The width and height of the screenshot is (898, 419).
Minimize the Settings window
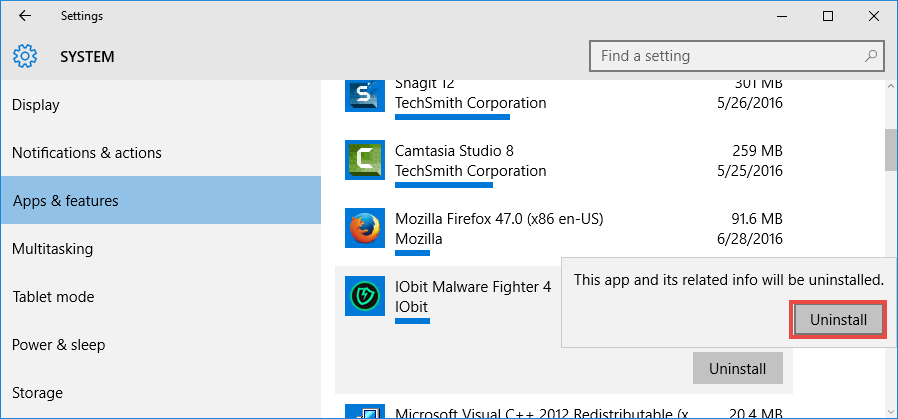click(782, 16)
